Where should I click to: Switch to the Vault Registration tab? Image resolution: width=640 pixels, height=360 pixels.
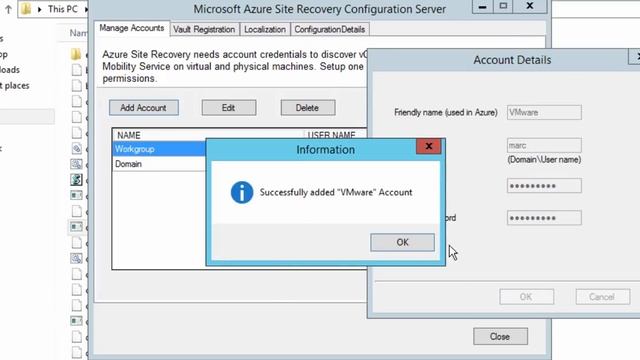tap(204, 29)
